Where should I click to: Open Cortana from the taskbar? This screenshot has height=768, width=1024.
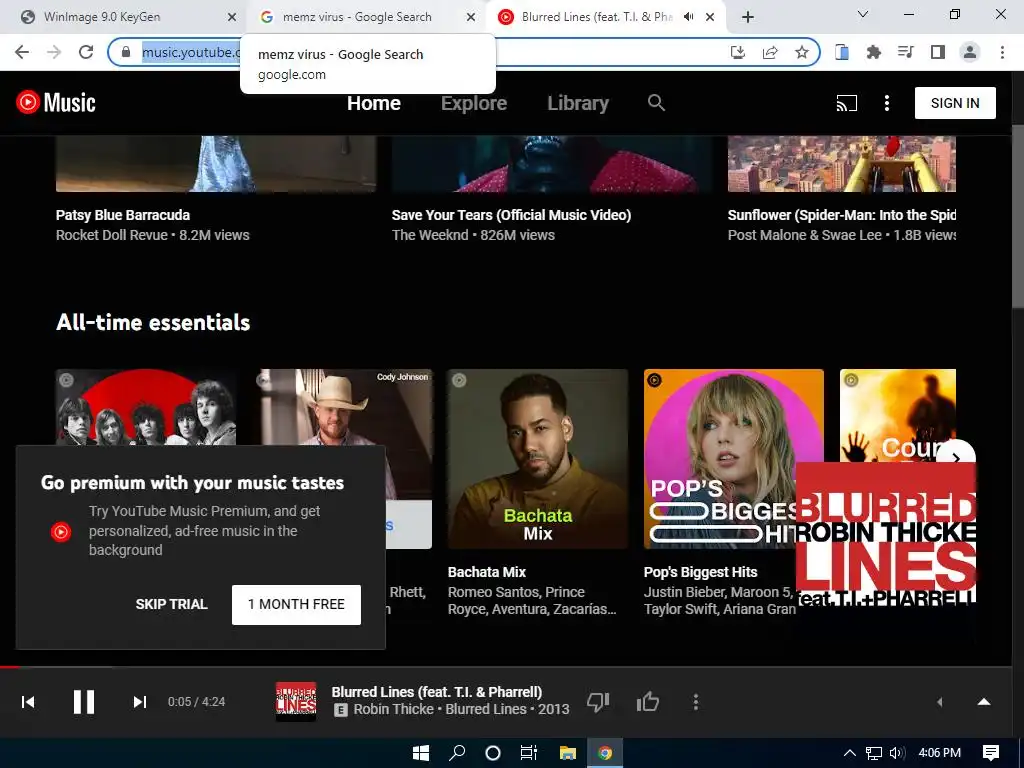coord(493,753)
